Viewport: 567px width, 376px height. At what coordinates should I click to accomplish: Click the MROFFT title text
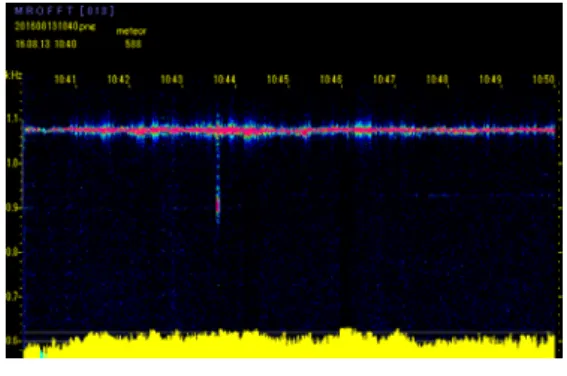64,11
